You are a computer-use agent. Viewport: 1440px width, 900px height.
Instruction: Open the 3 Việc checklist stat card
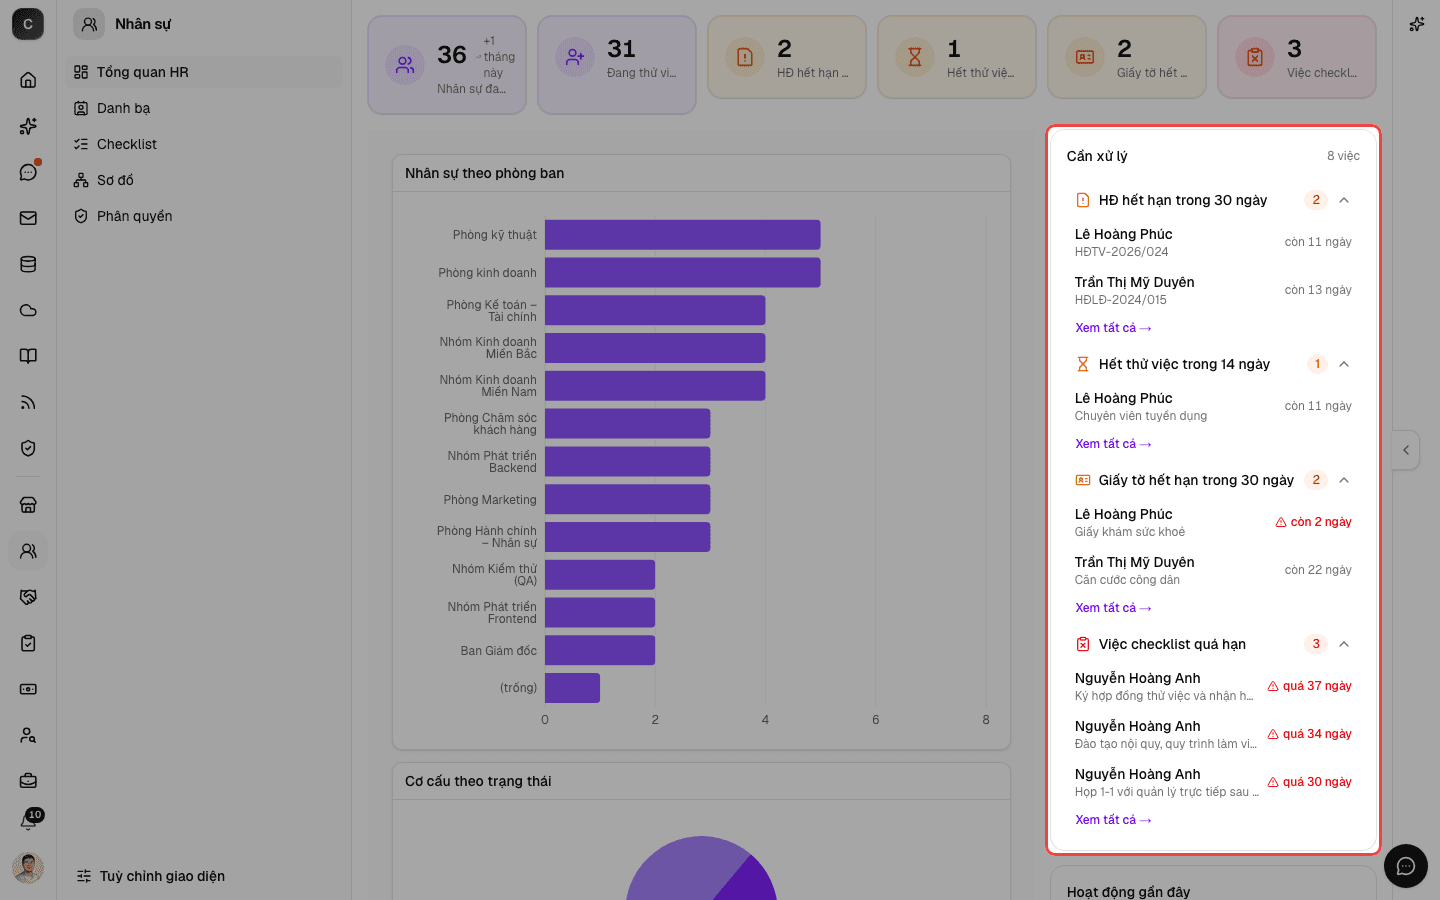click(1297, 57)
